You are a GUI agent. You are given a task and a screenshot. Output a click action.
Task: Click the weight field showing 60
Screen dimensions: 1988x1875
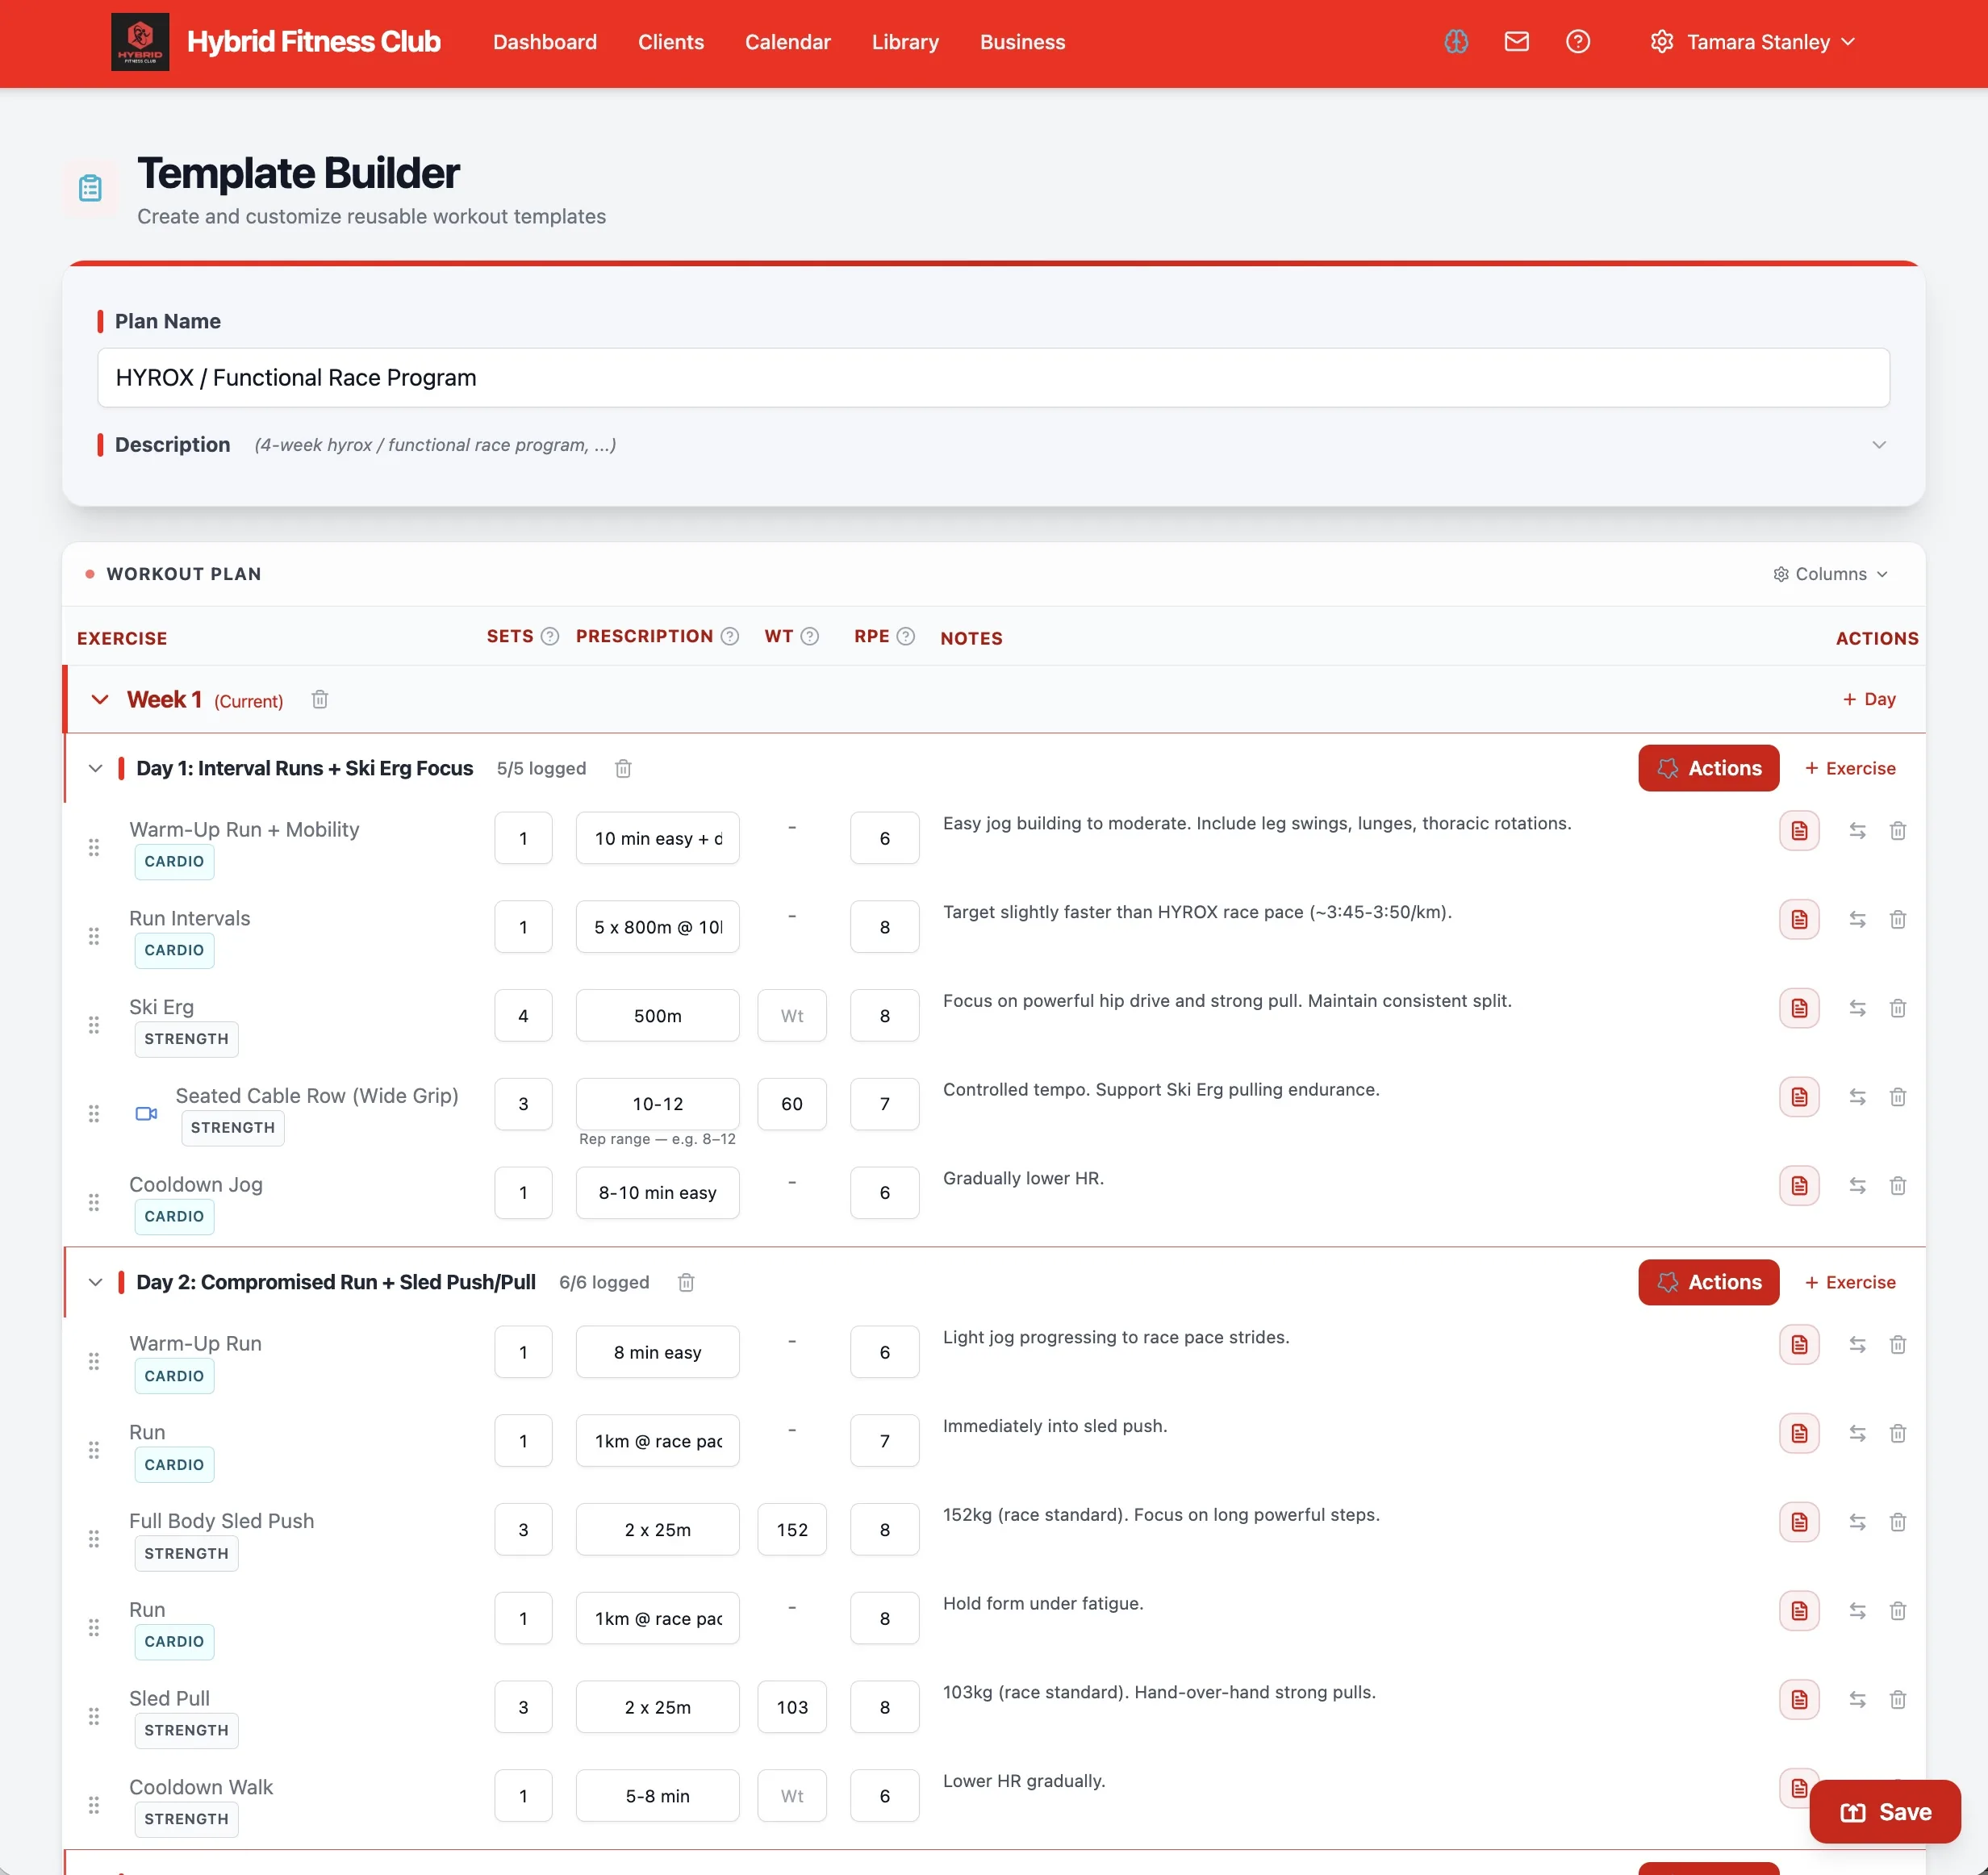(791, 1104)
